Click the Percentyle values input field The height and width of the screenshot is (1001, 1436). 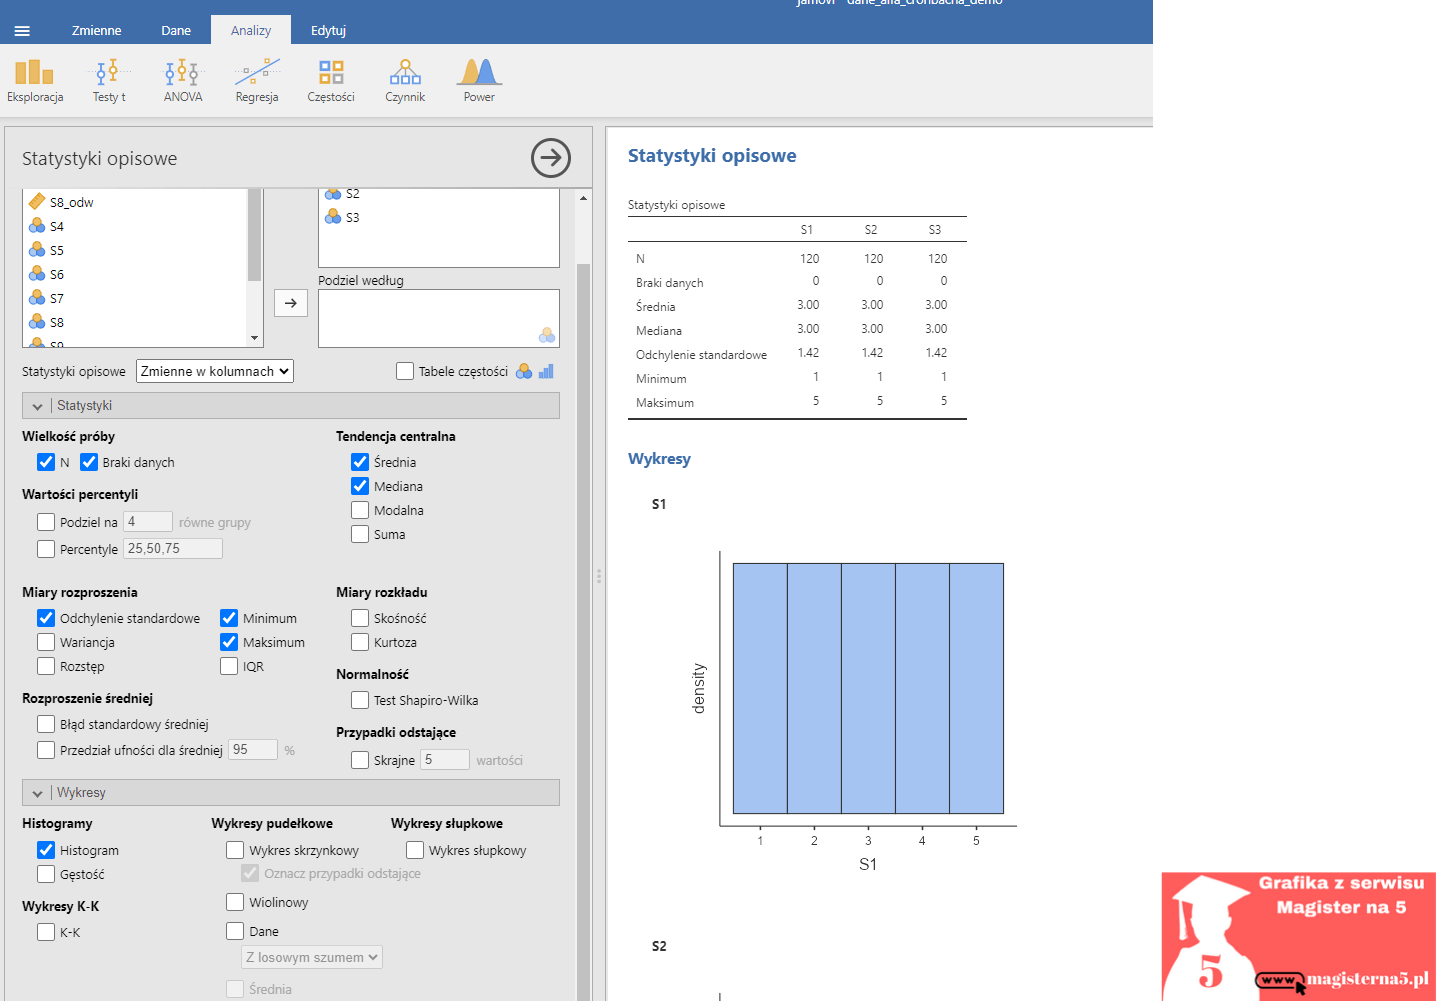click(x=173, y=549)
